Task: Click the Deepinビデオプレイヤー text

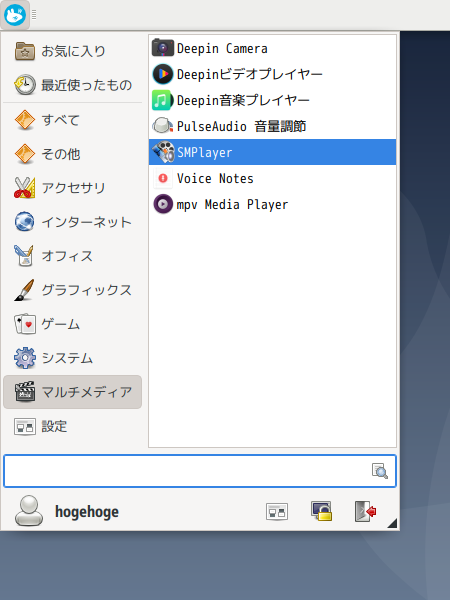Action: [x=249, y=74]
